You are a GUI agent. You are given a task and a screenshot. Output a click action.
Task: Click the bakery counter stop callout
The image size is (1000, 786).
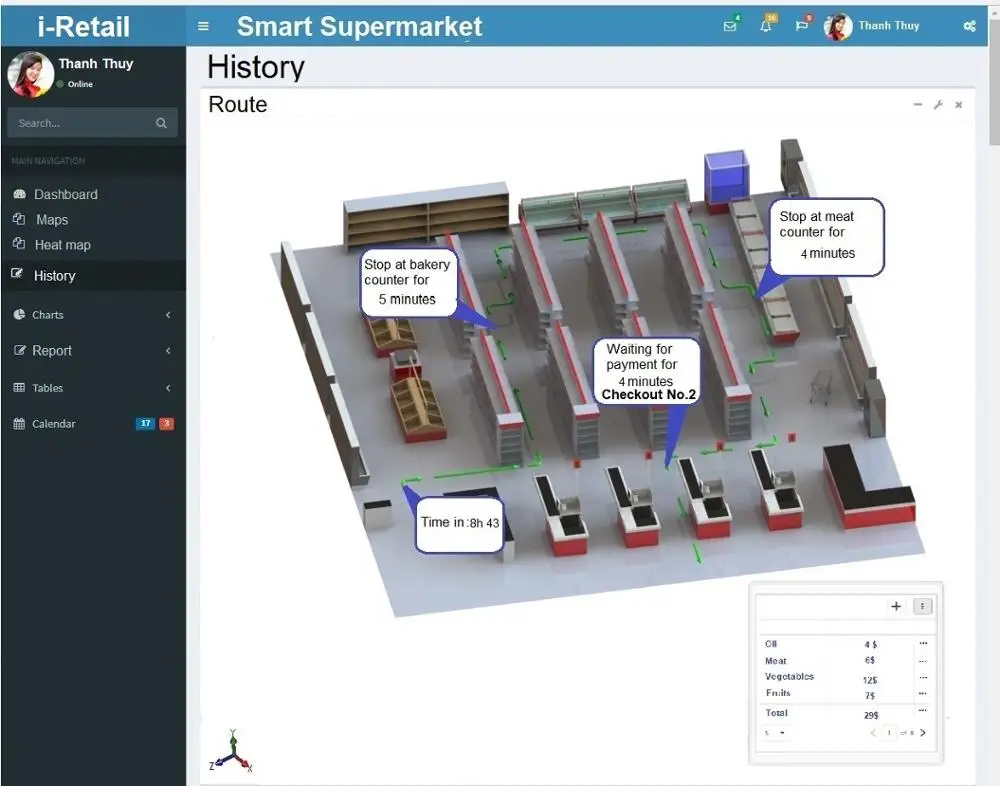click(x=408, y=282)
